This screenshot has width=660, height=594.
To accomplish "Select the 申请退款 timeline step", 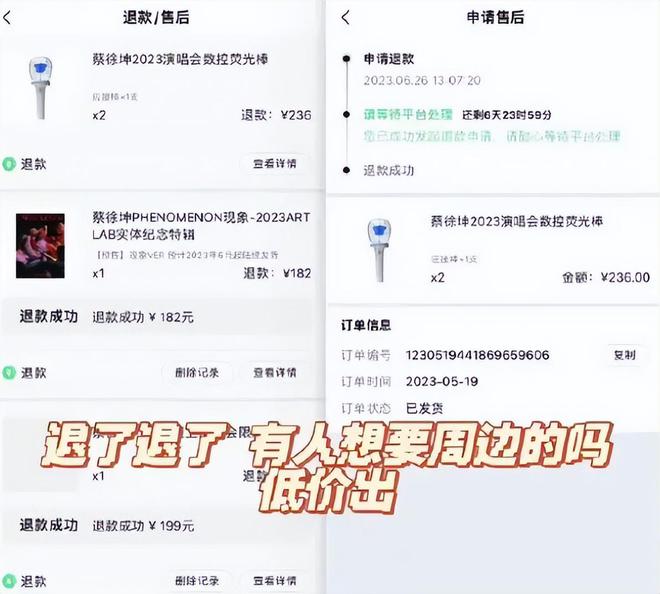I will [389, 59].
